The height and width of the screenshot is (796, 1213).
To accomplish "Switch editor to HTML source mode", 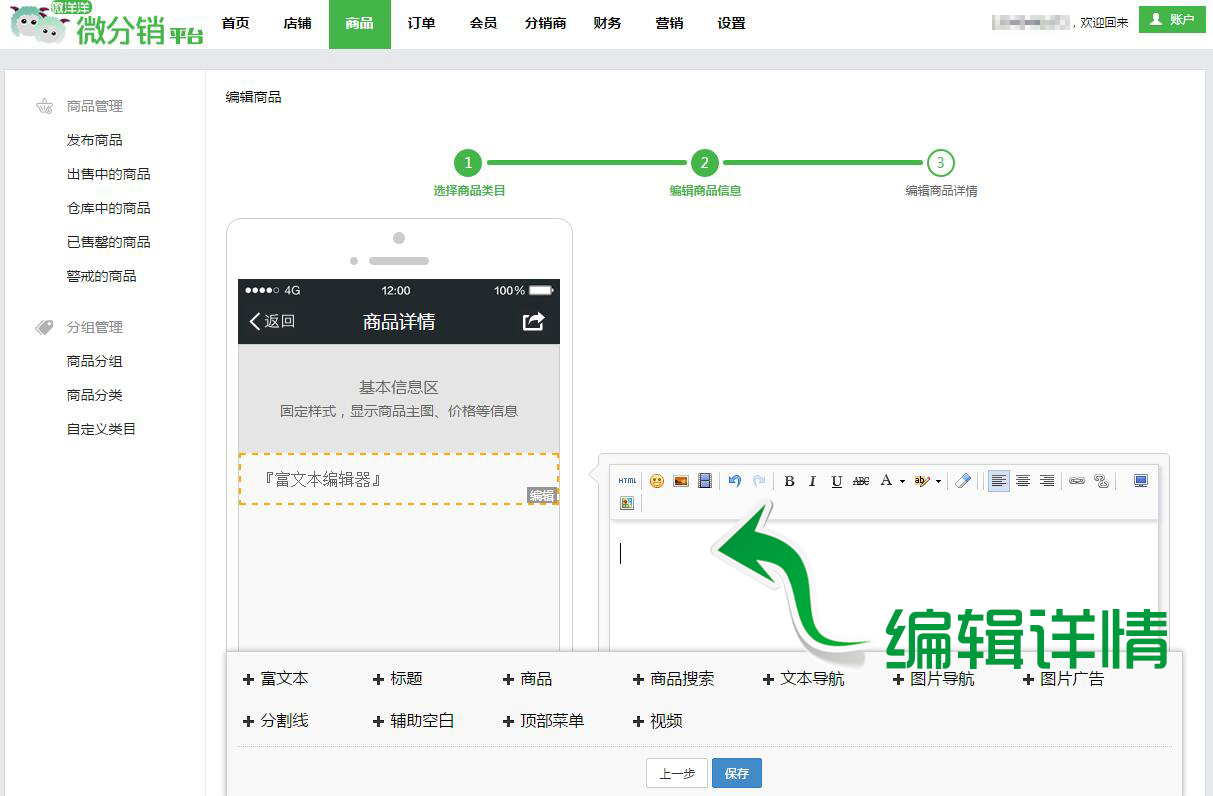I will pyautogui.click(x=627, y=481).
